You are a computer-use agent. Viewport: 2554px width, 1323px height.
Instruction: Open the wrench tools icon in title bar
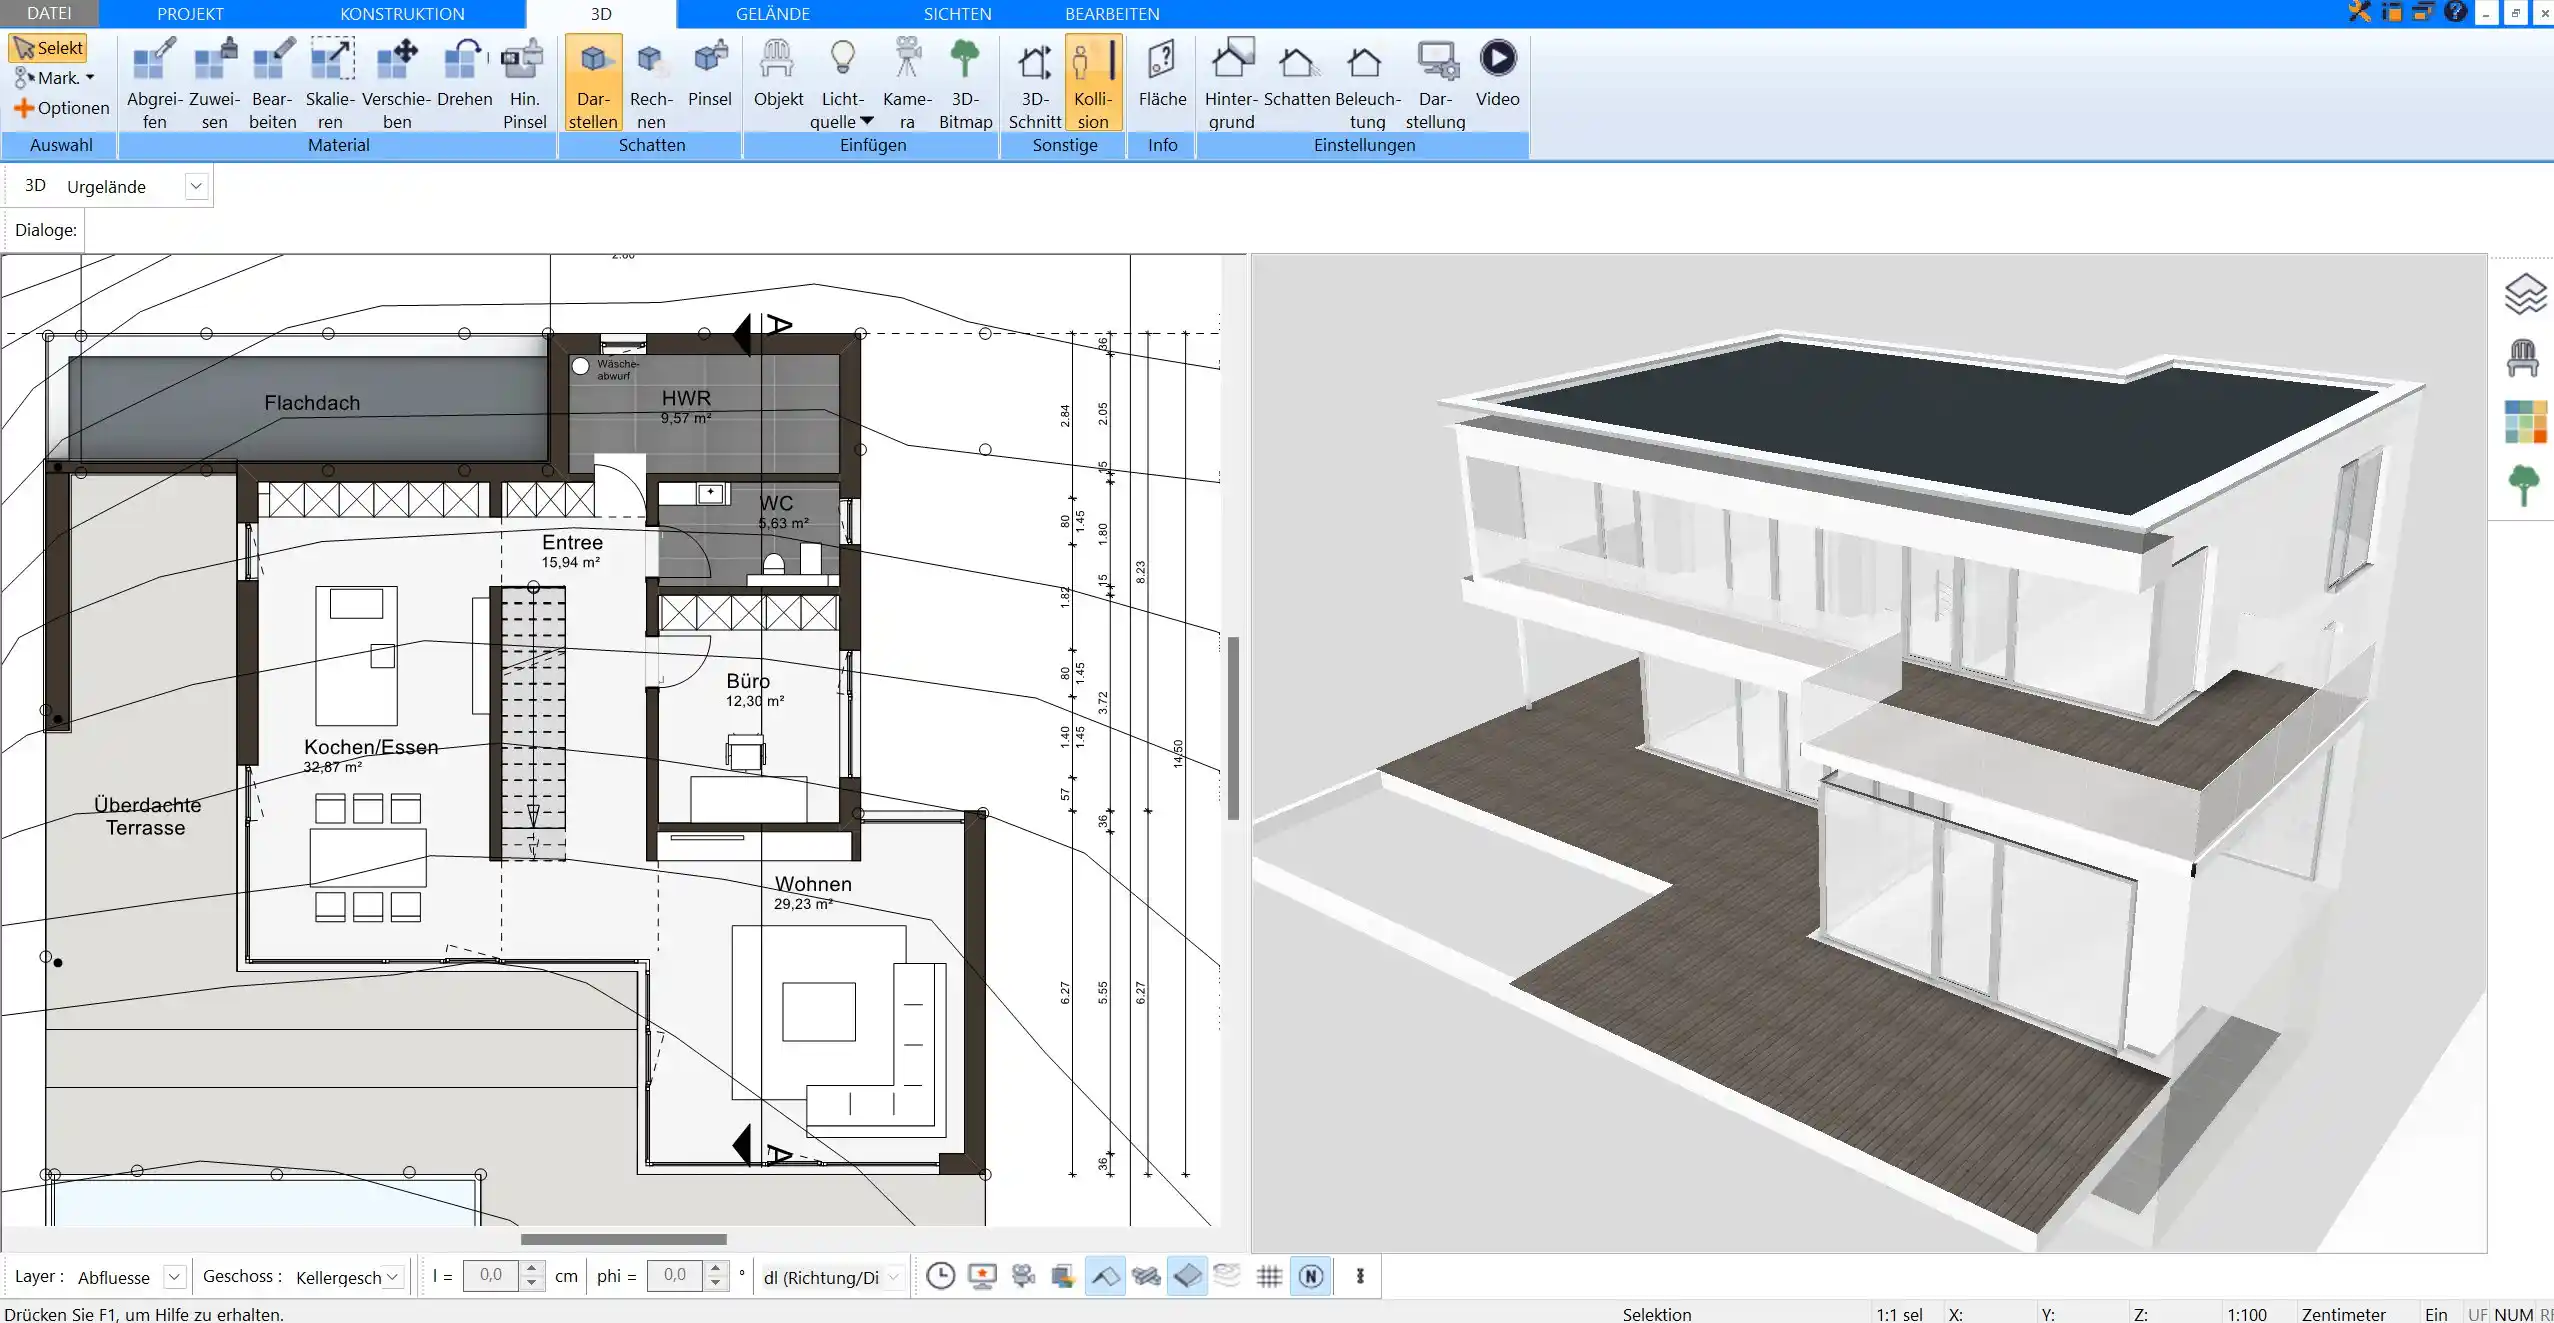2359,12
